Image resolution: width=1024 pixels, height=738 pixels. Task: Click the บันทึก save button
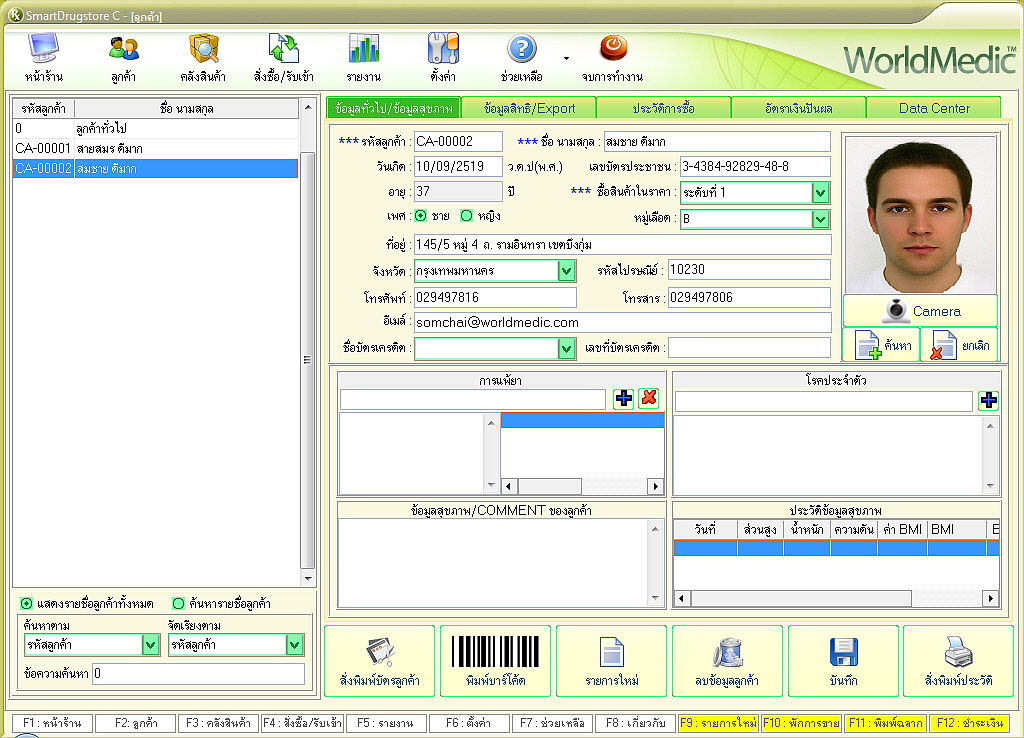coord(843,661)
